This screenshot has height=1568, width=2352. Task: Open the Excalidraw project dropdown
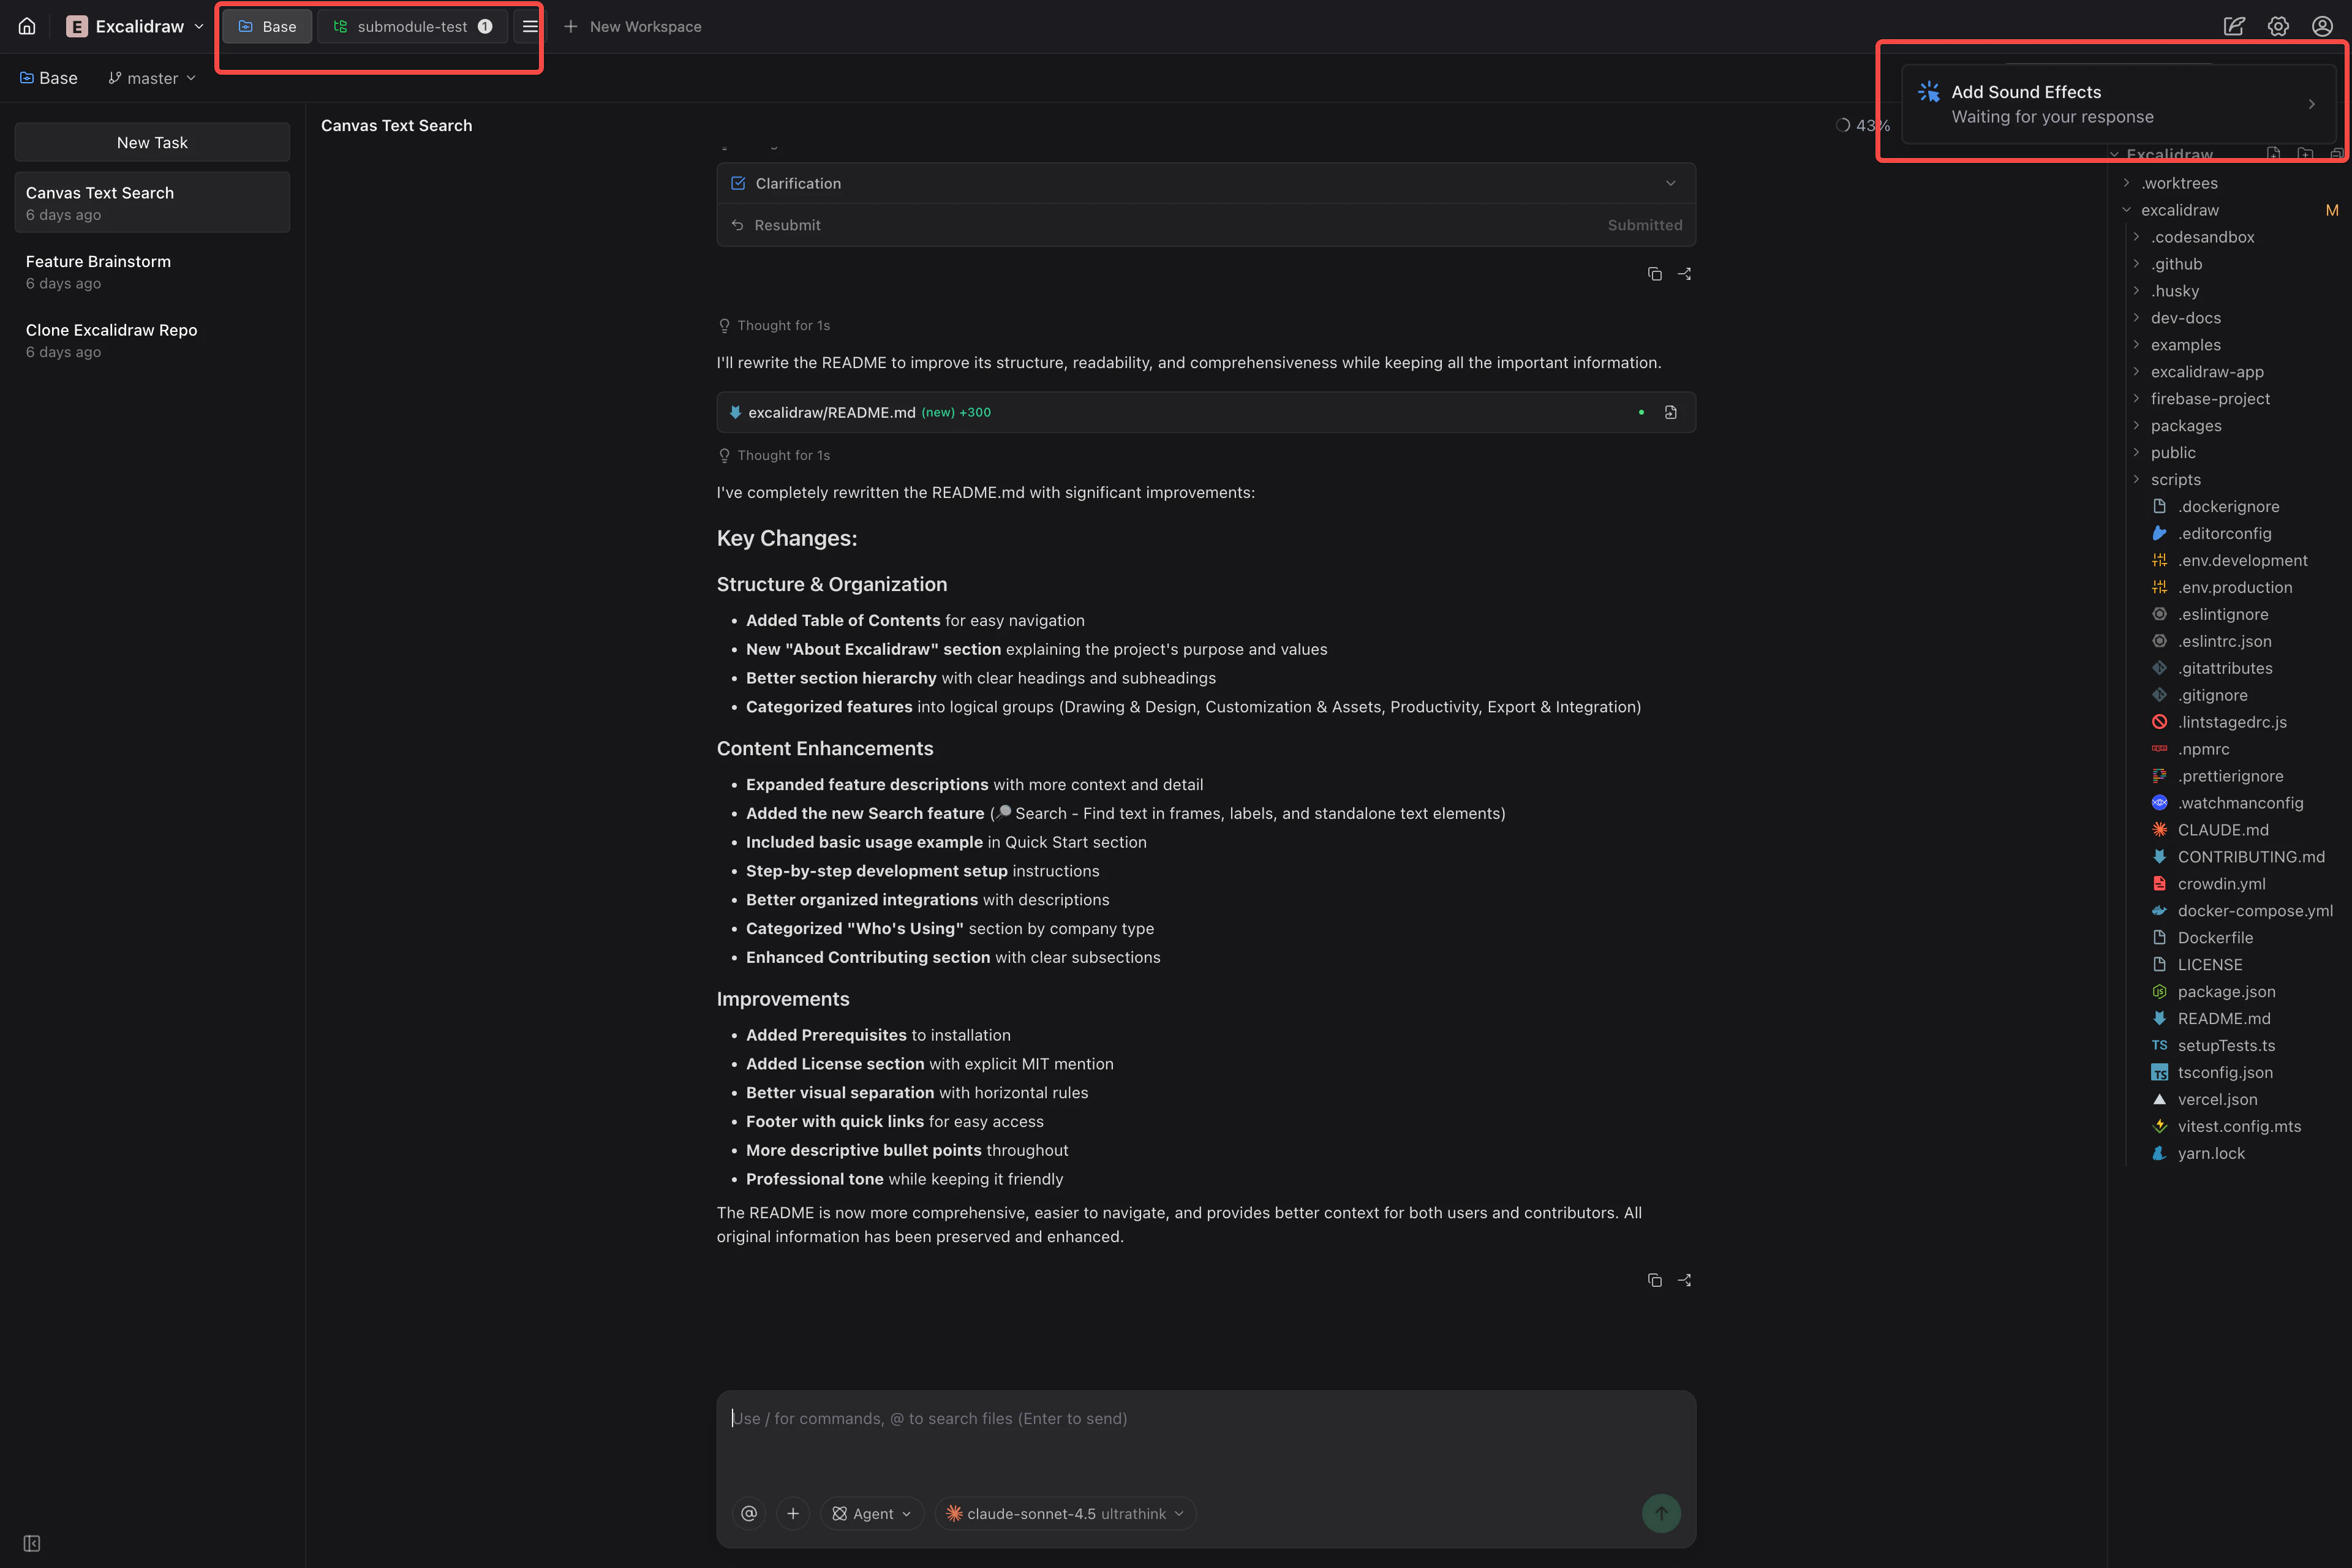point(135,26)
